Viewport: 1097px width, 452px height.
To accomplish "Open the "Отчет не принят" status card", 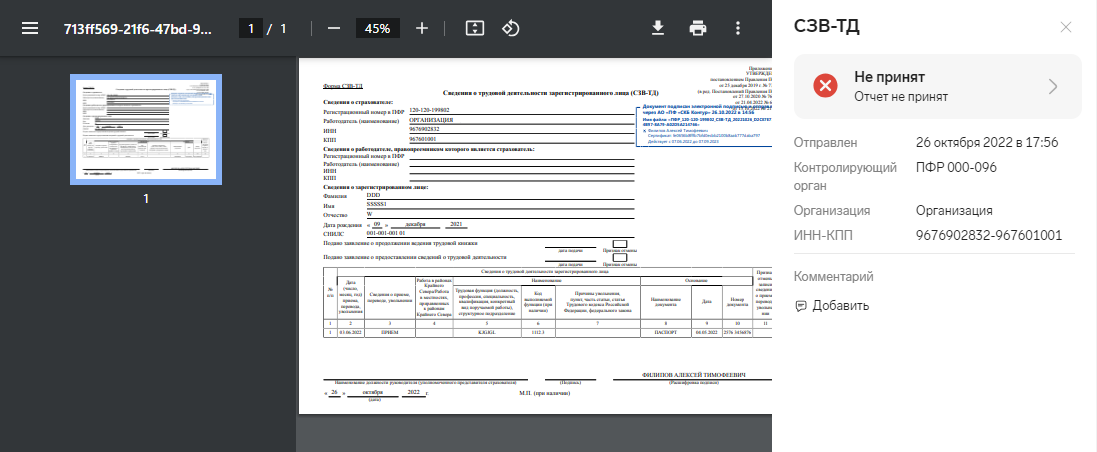I will click(x=937, y=87).
